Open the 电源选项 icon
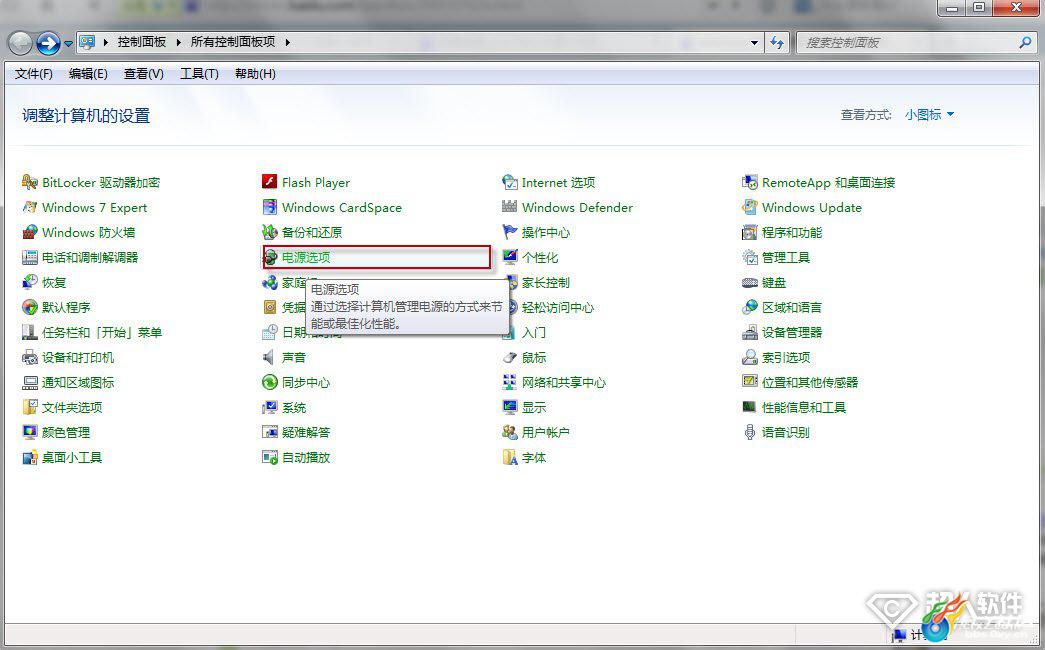This screenshot has width=1045, height=650. click(270, 257)
